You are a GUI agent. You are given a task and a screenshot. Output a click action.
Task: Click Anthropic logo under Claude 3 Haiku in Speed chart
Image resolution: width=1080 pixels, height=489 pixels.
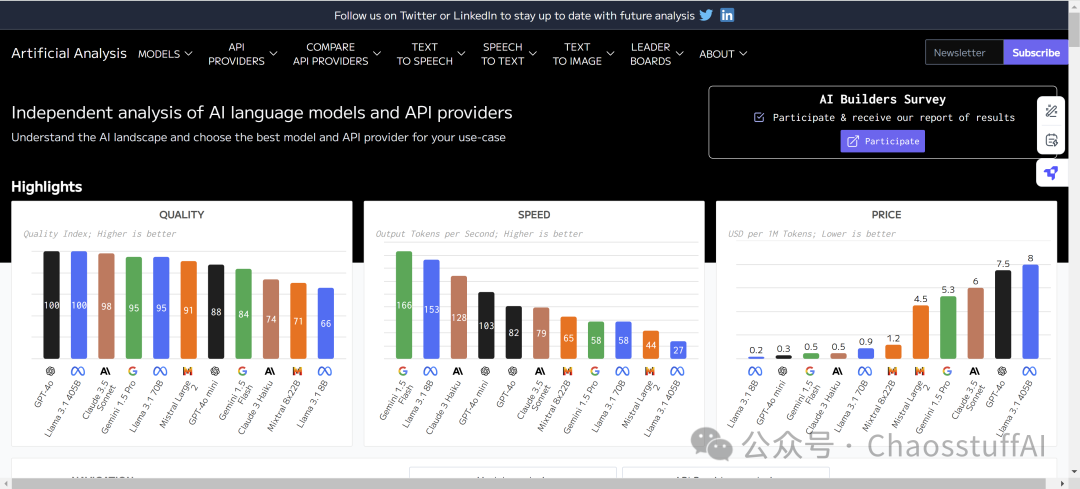[x=459, y=370]
